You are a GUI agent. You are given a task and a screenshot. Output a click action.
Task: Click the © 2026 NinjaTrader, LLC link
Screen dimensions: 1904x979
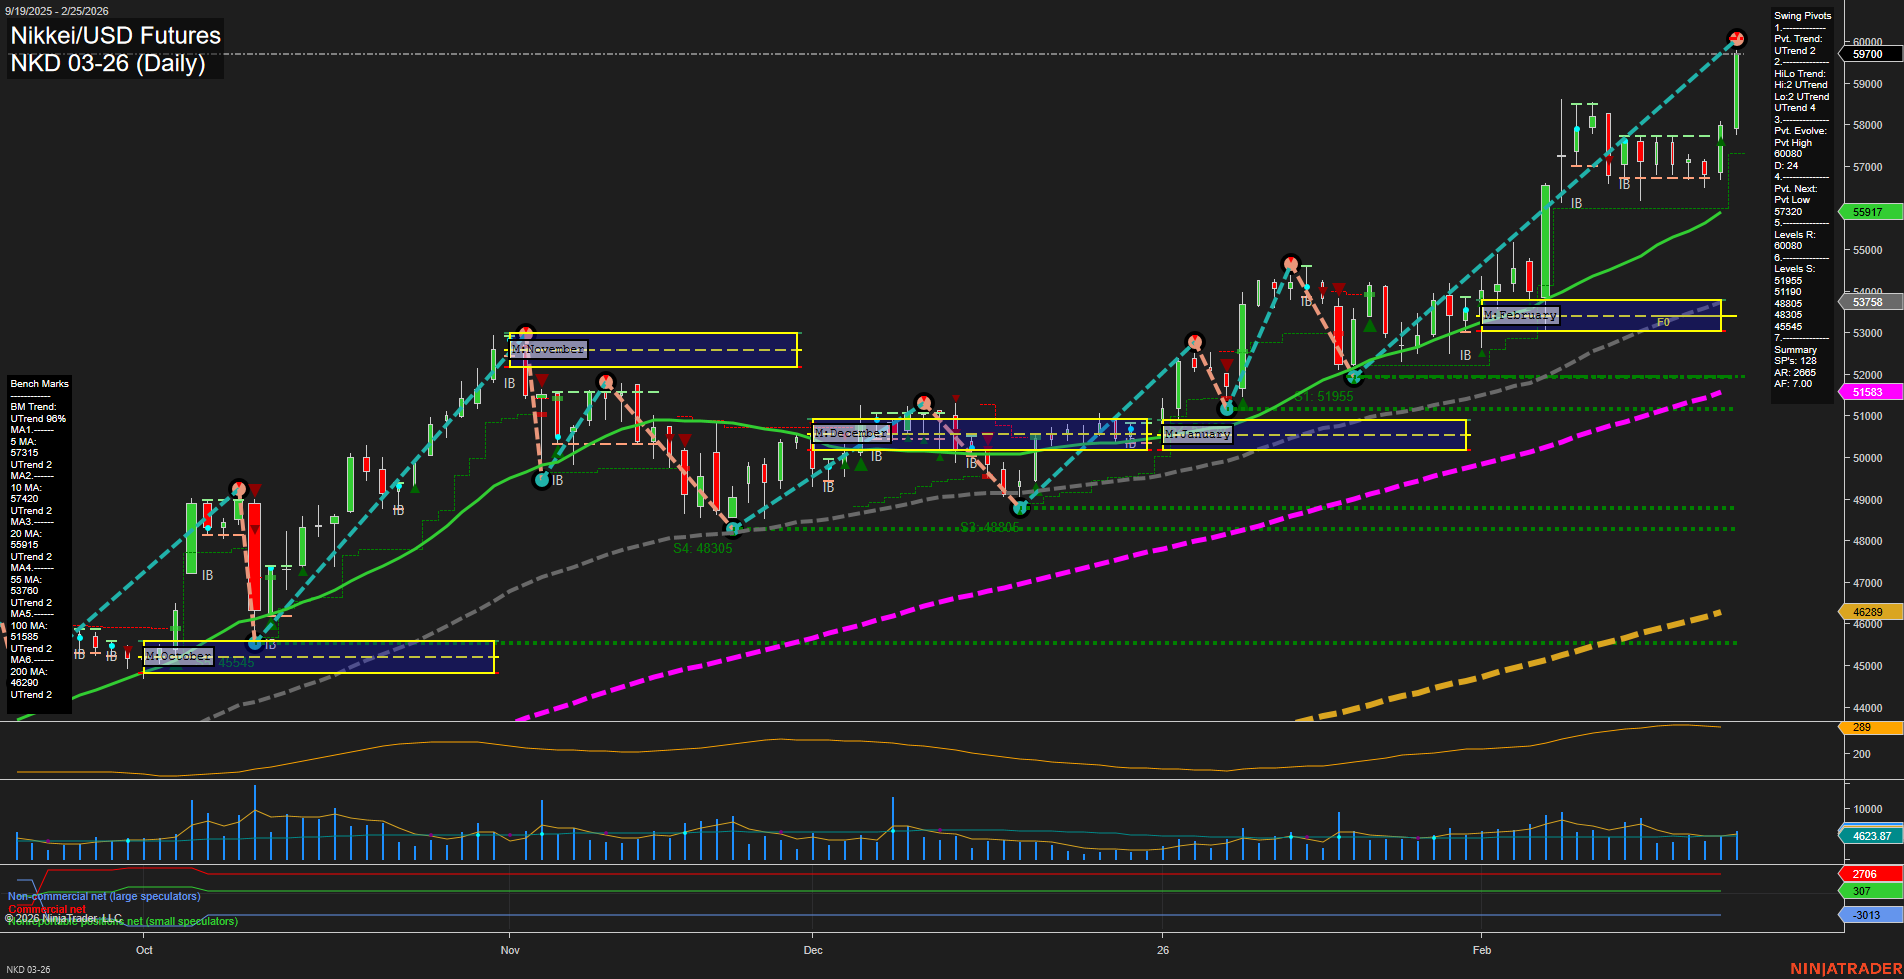click(63, 917)
